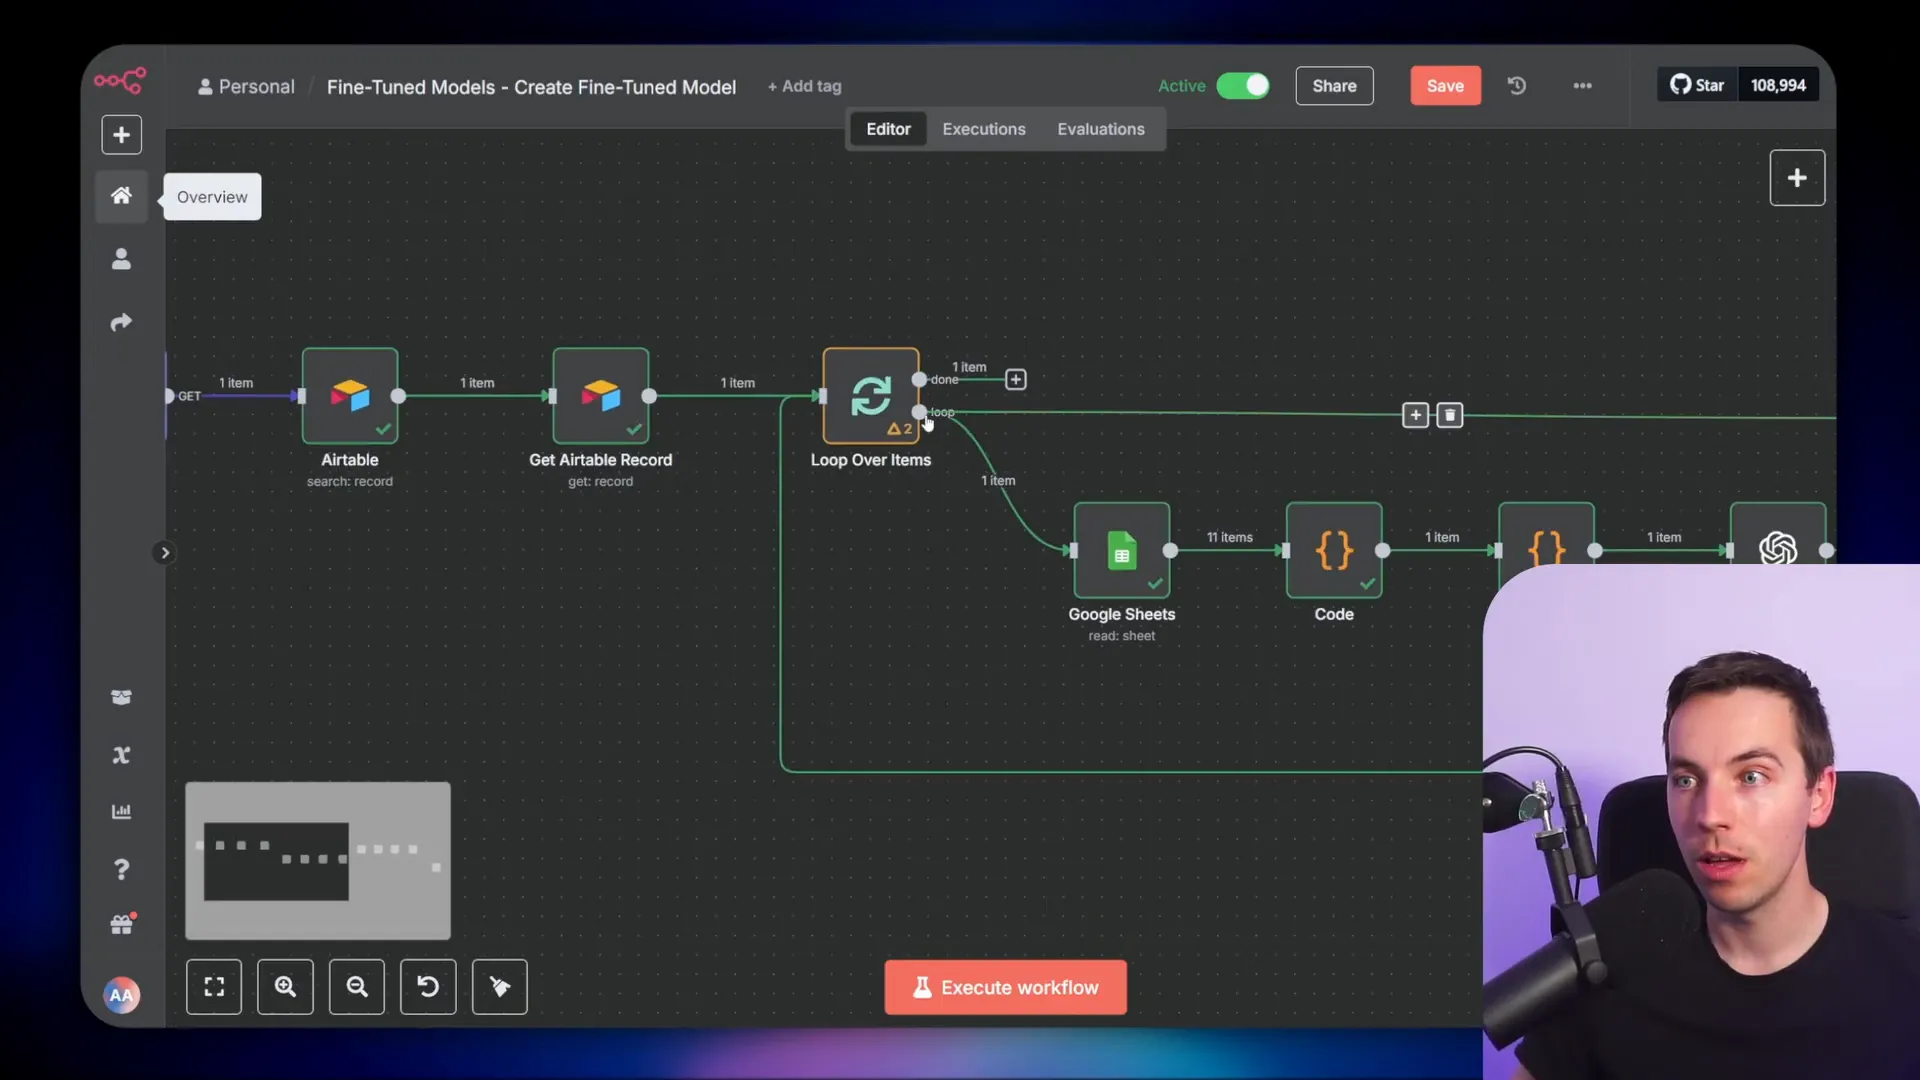The width and height of the screenshot is (1920, 1080).
Task: Add node after the done output
Action: 1015,379
